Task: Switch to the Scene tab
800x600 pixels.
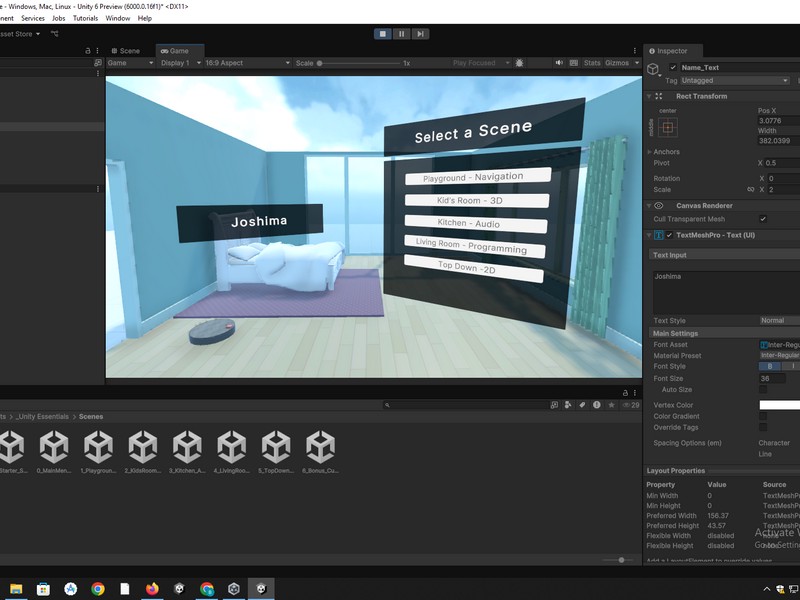Action: [x=126, y=50]
